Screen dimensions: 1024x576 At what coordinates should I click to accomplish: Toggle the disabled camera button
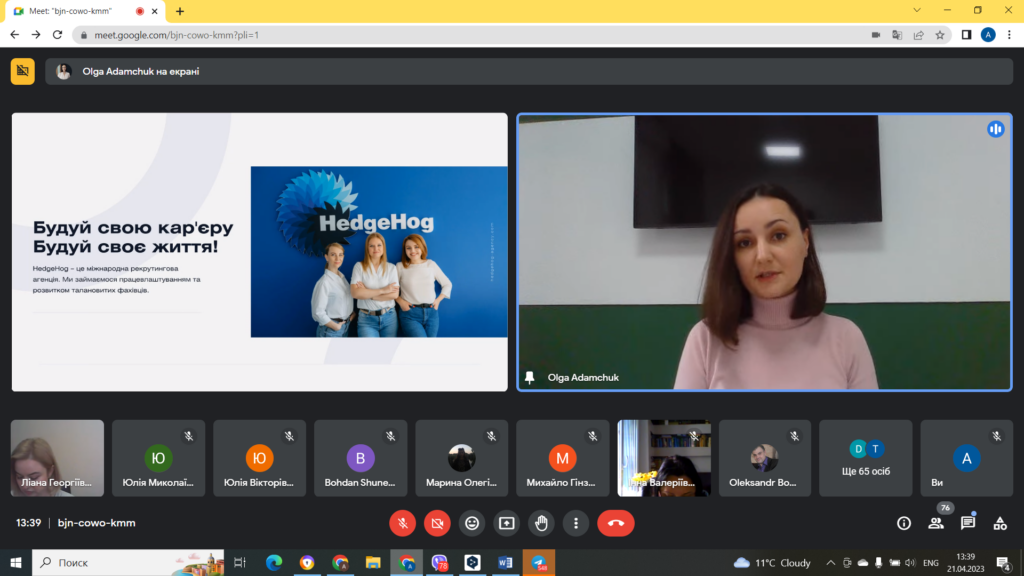pos(437,522)
